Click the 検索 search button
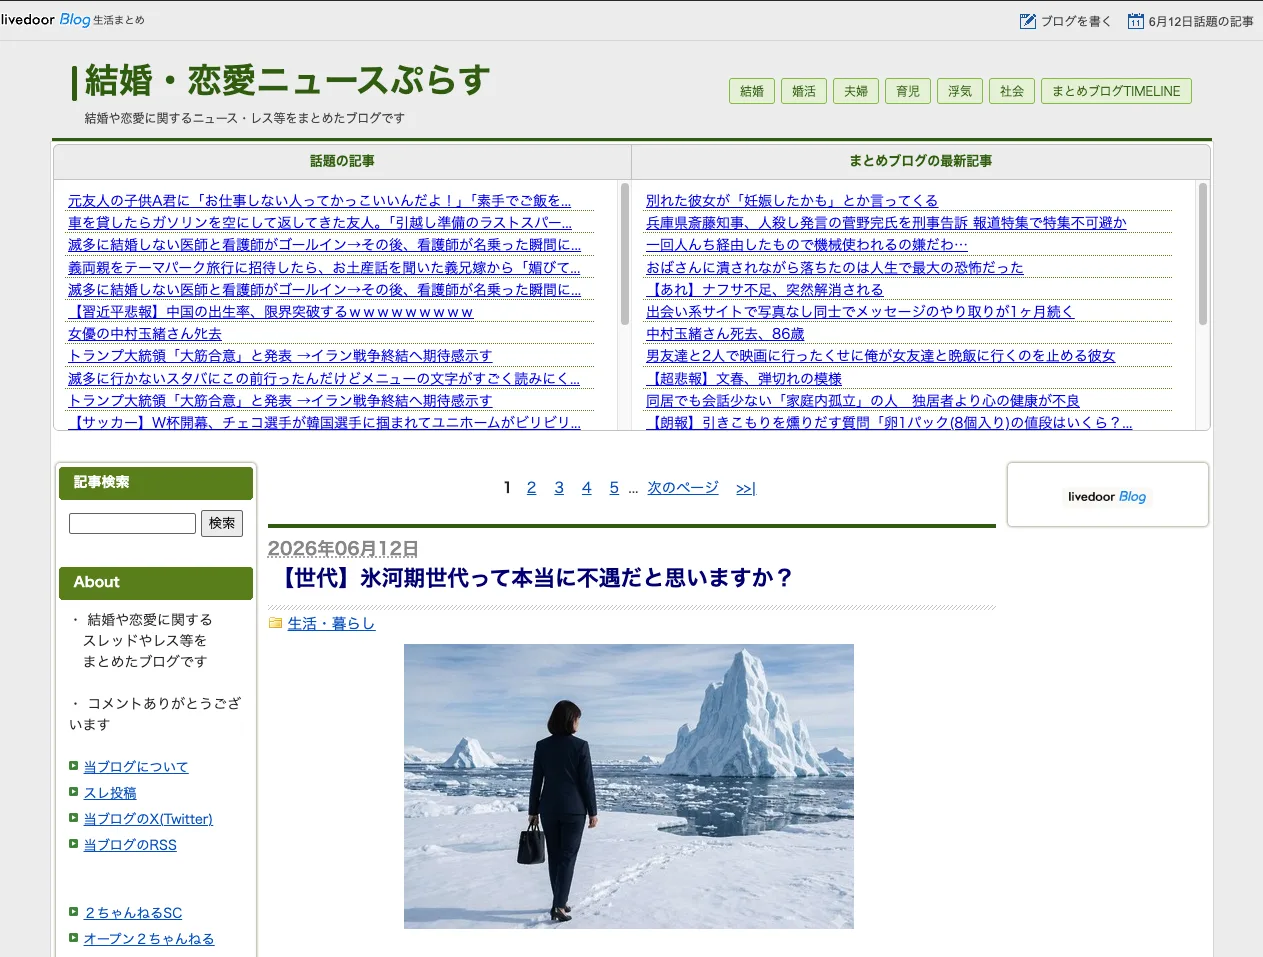The width and height of the screenshot is (1263, 957). coord(222,523)
